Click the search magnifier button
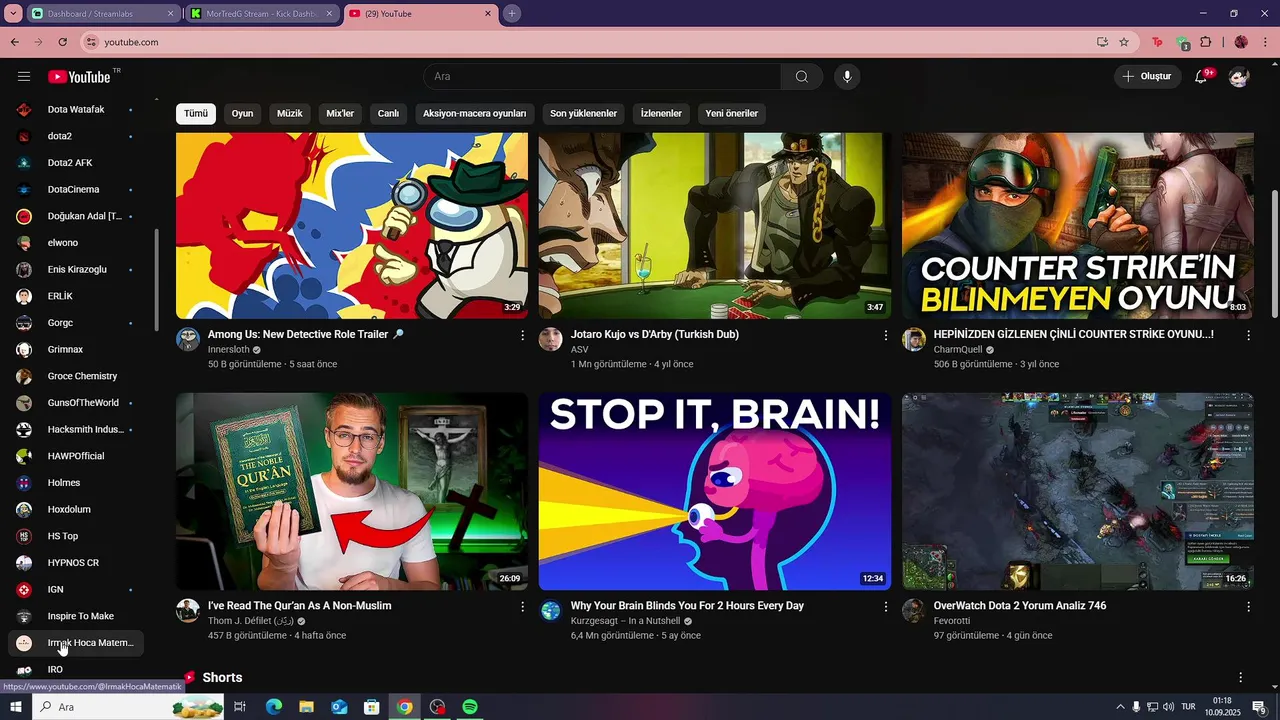Viewport: 1280px width, 720px height. click(802, 77)
